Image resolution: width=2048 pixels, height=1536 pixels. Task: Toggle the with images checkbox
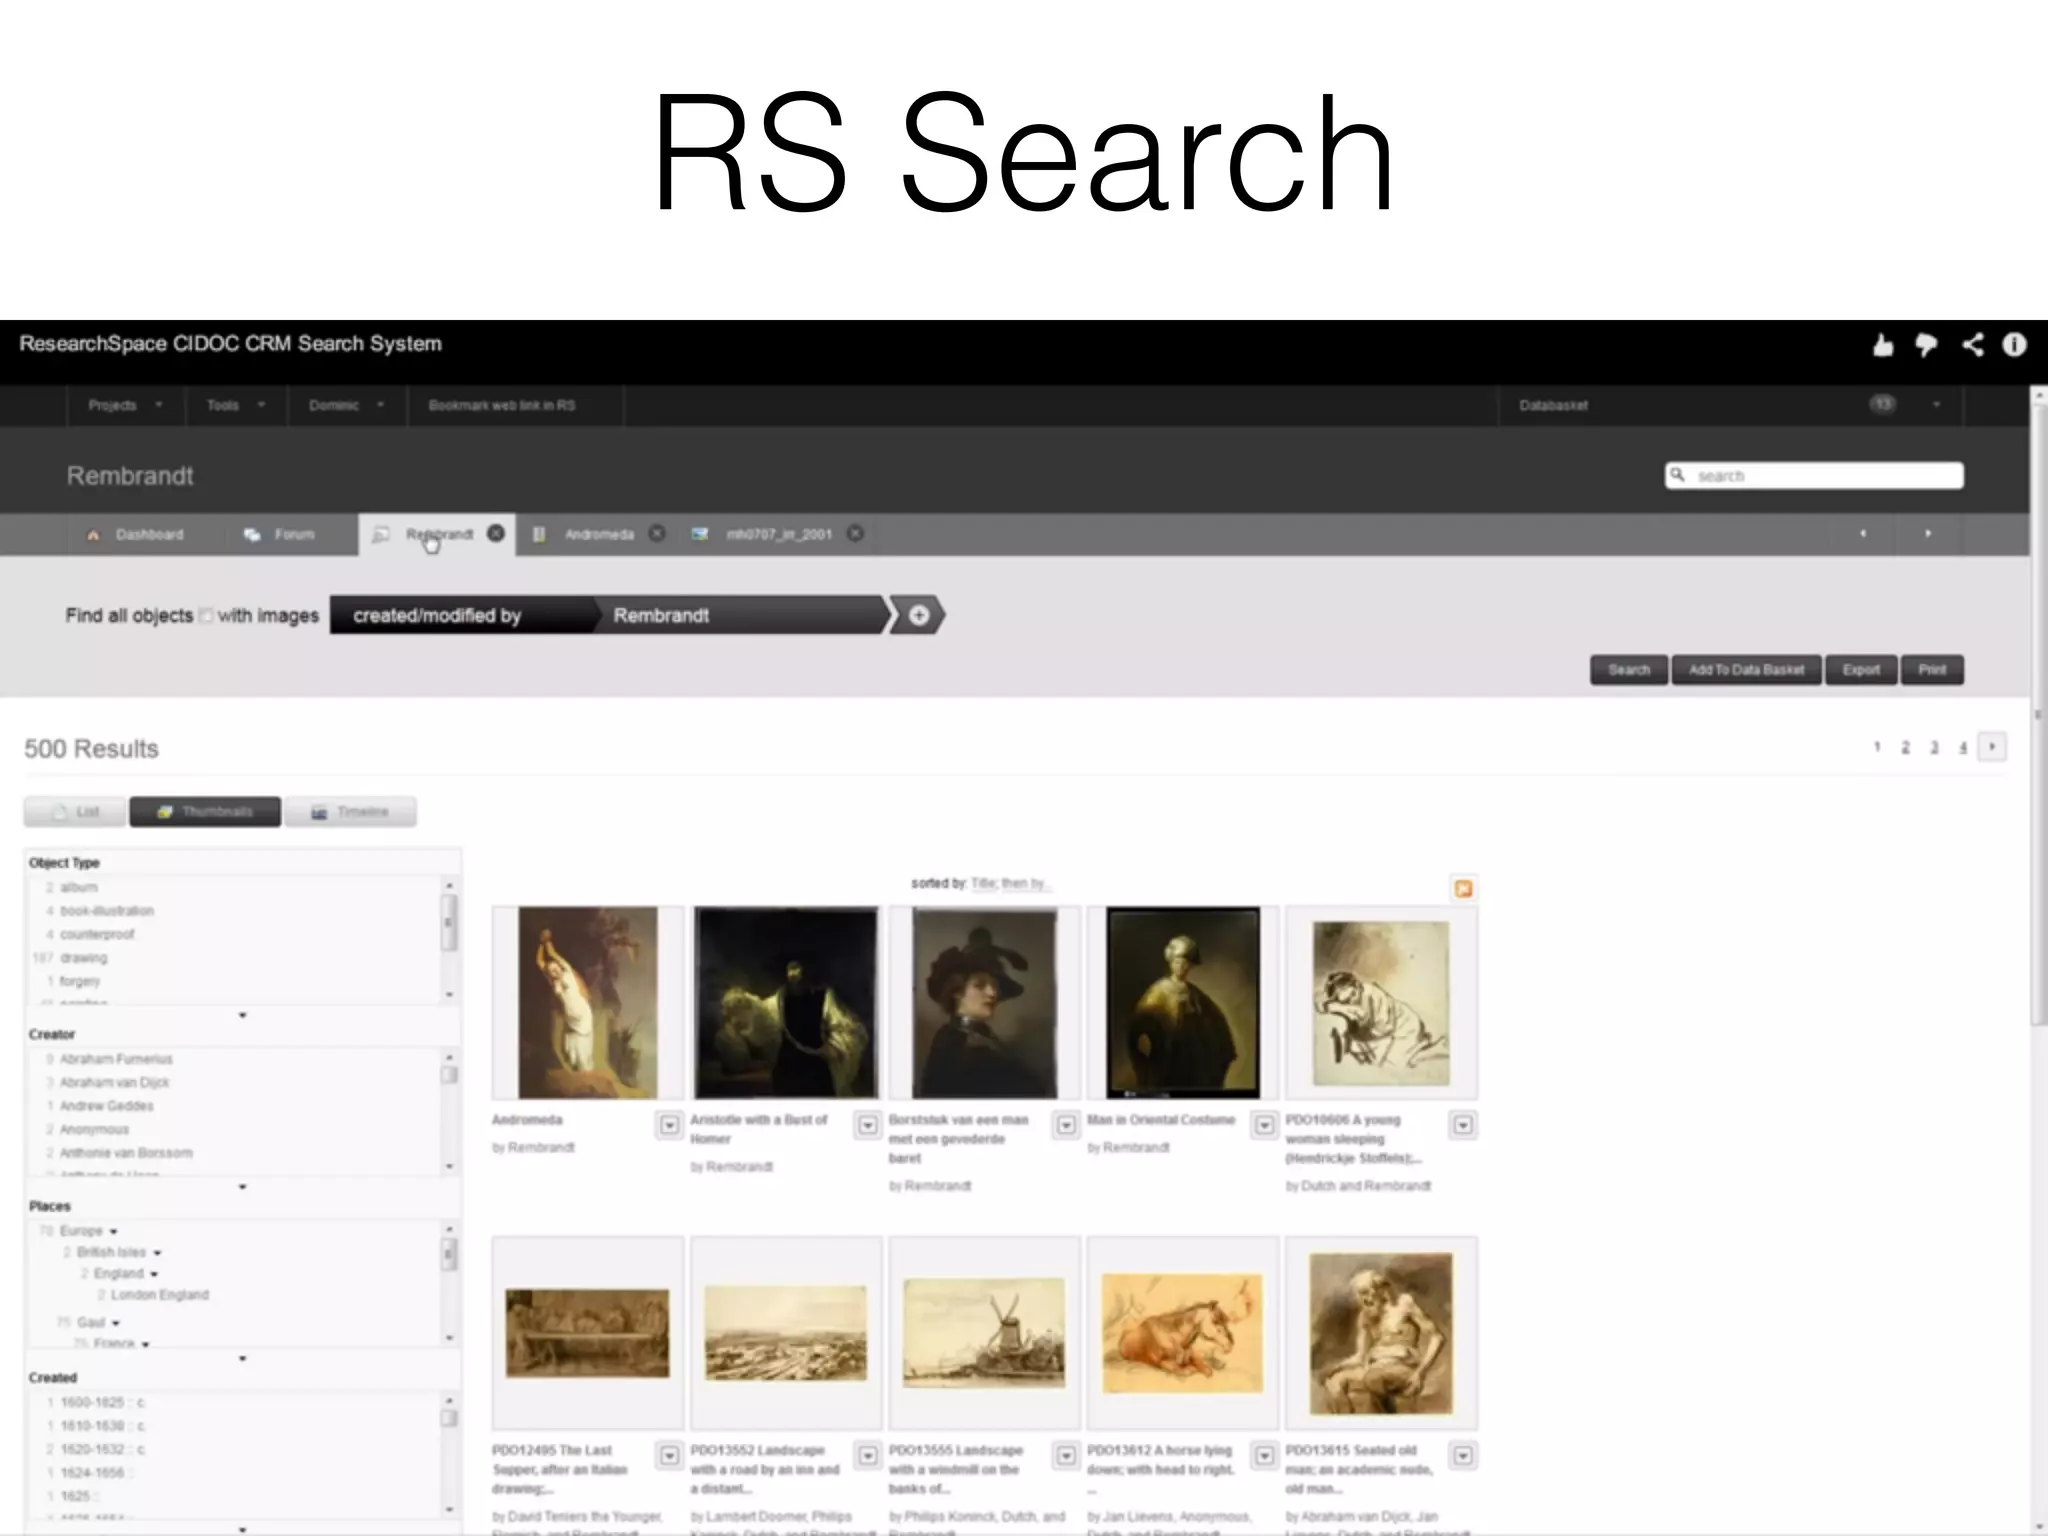click(x=205, y=615)
